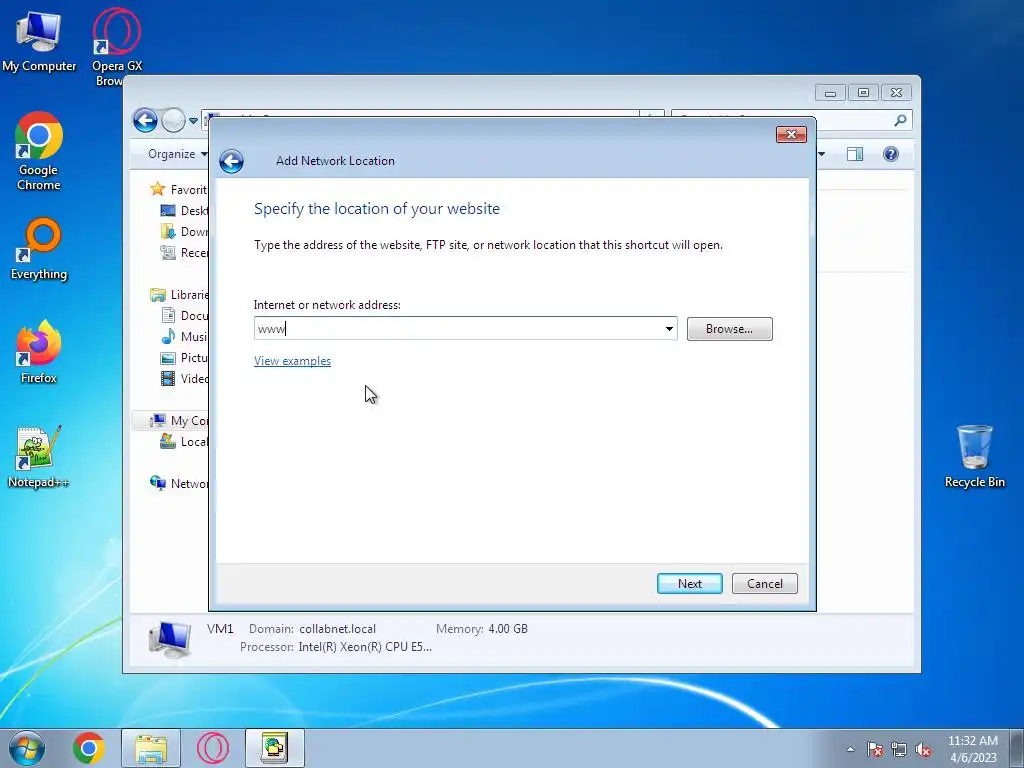1024x768 pixels.
Task: Open the Recycle Bin
Action: 974,457
